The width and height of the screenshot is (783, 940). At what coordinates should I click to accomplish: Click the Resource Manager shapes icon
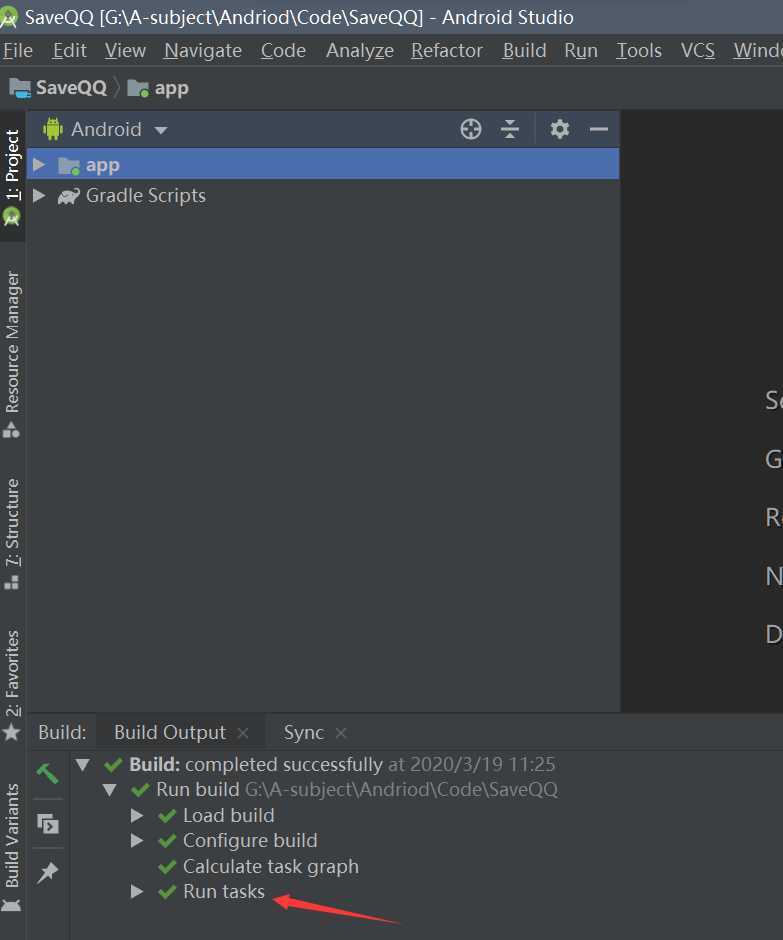pos(11,429)
